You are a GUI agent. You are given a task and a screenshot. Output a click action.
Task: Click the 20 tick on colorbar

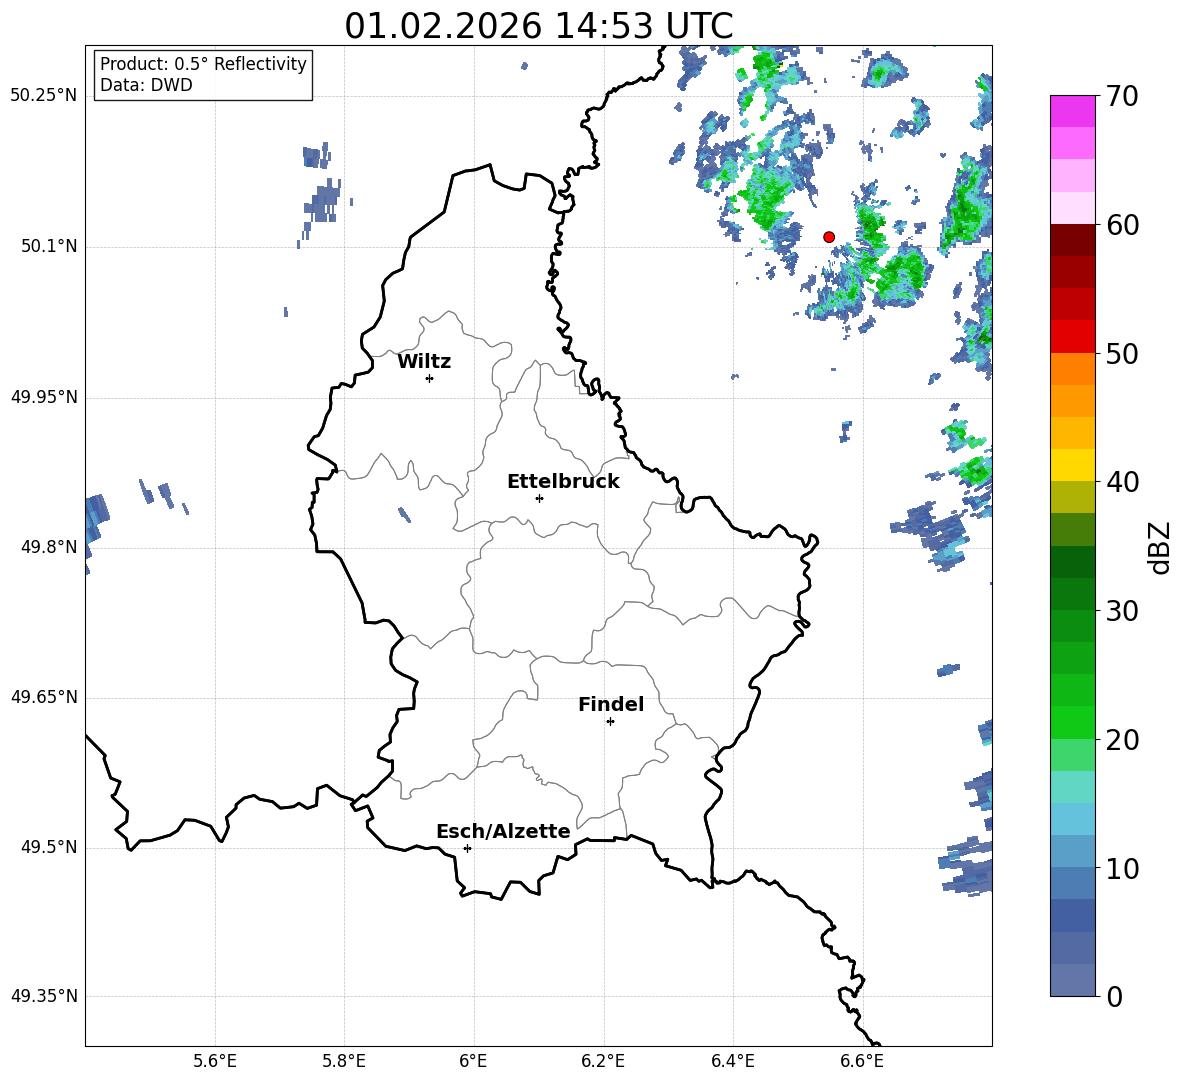point(1122,739)
